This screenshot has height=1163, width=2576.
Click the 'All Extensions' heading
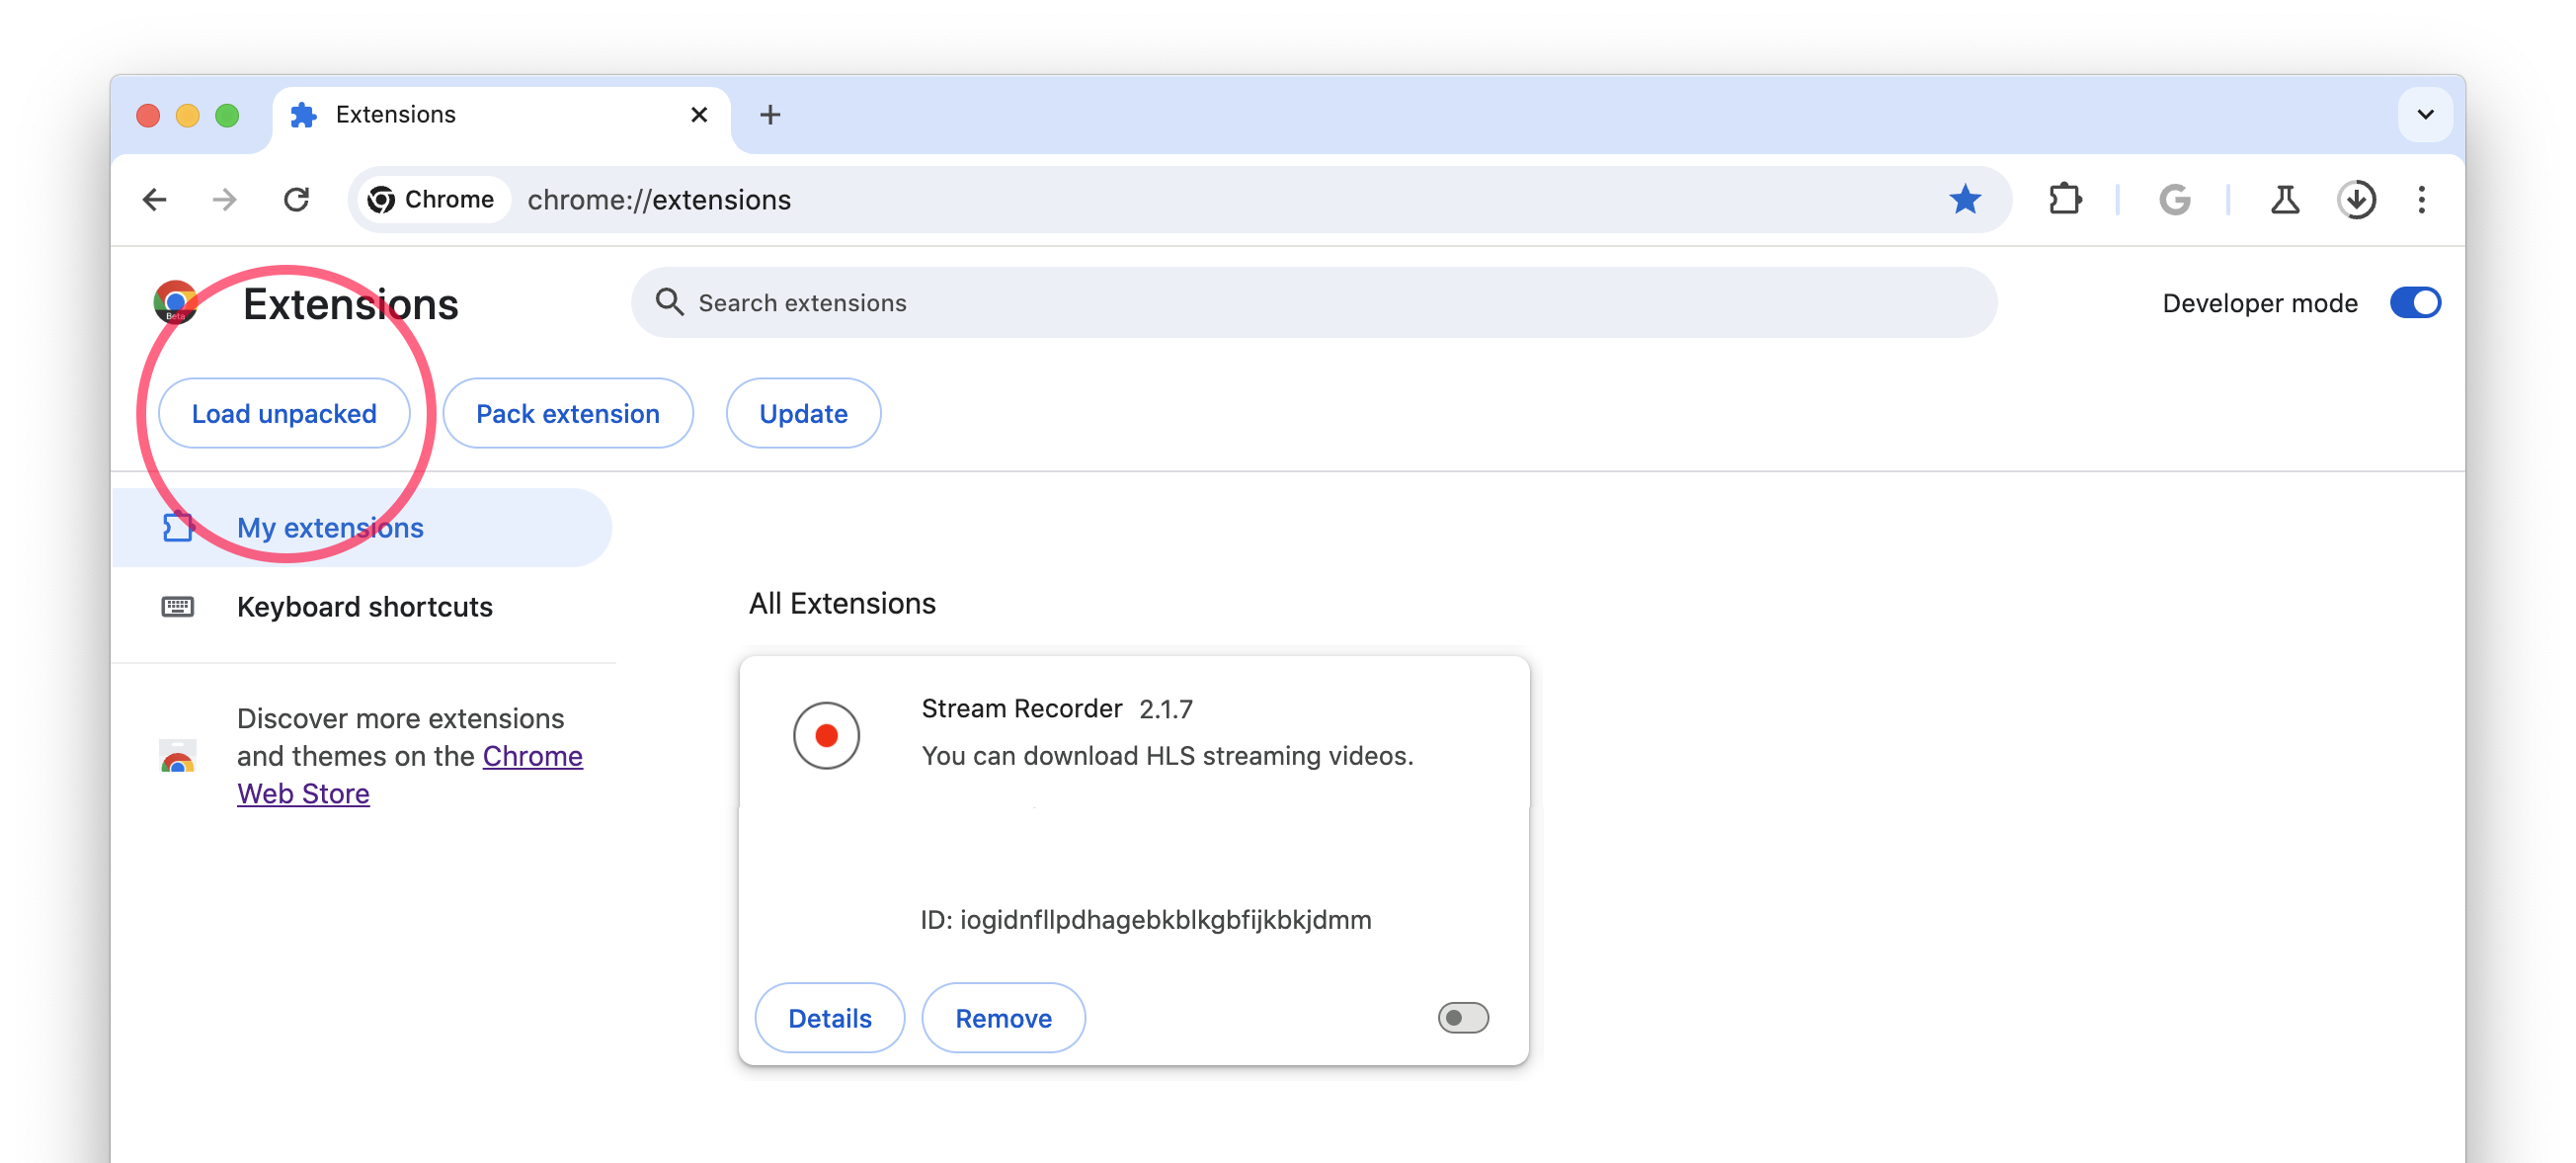[842, 603]
